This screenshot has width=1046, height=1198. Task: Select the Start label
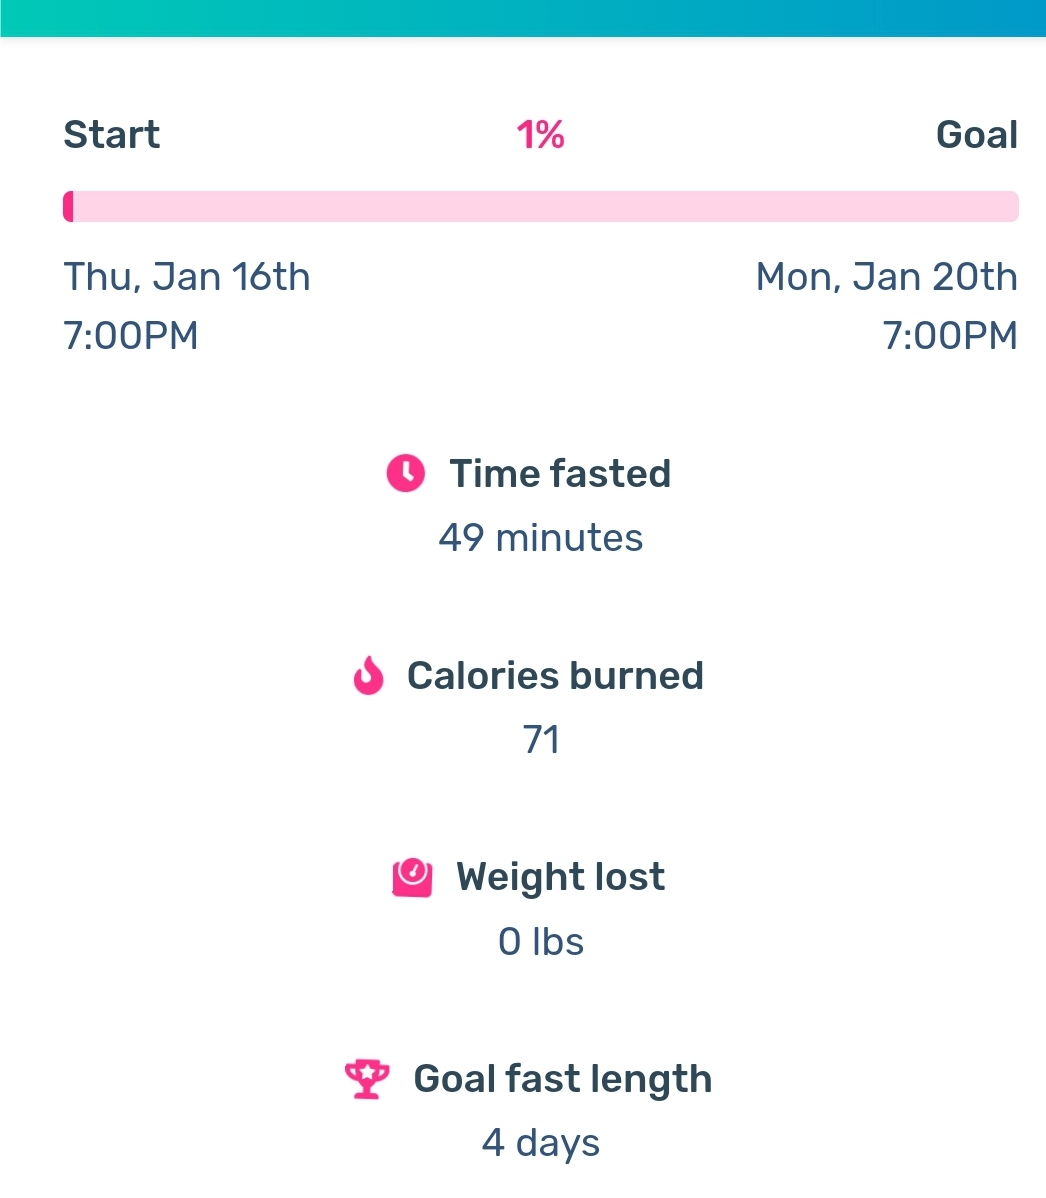point(112,135)
